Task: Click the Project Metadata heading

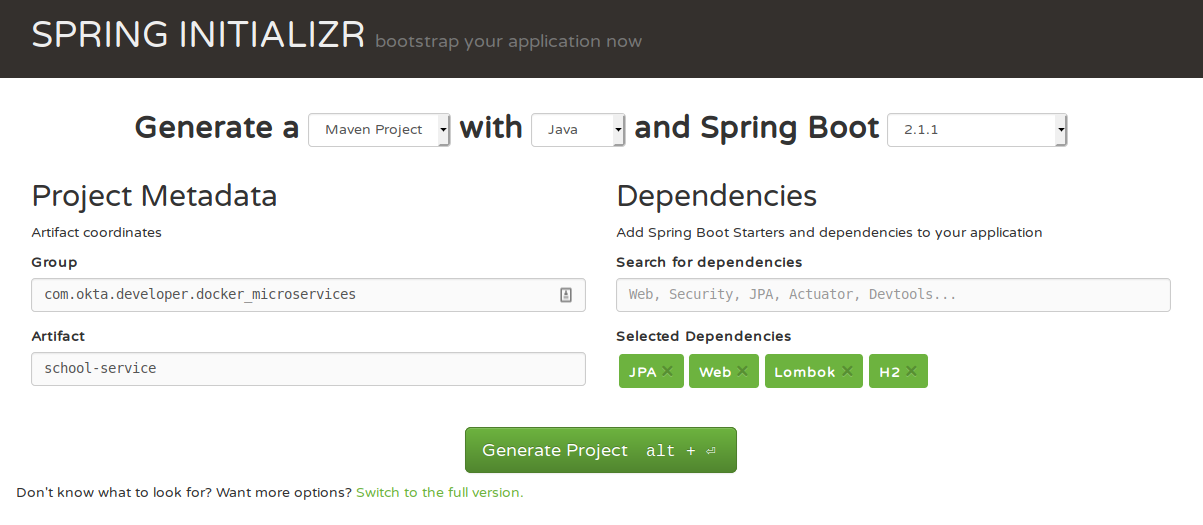Action: (154, 195)
